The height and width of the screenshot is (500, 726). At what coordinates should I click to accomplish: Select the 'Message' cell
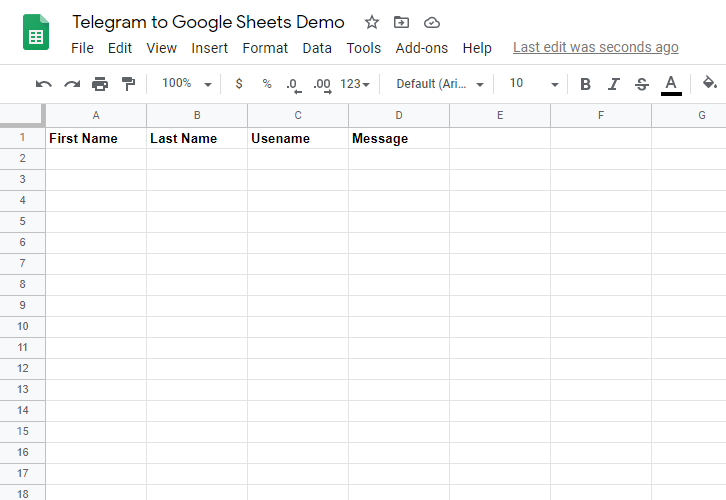coord(399,138)
